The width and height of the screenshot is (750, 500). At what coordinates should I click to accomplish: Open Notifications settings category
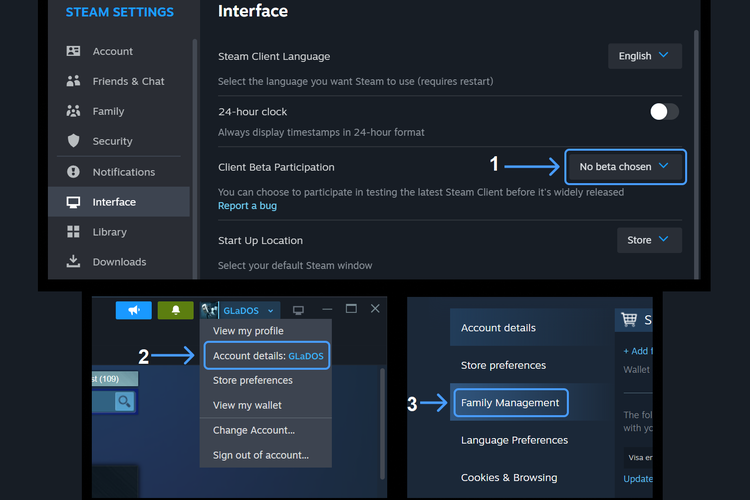tap(119, 172)
